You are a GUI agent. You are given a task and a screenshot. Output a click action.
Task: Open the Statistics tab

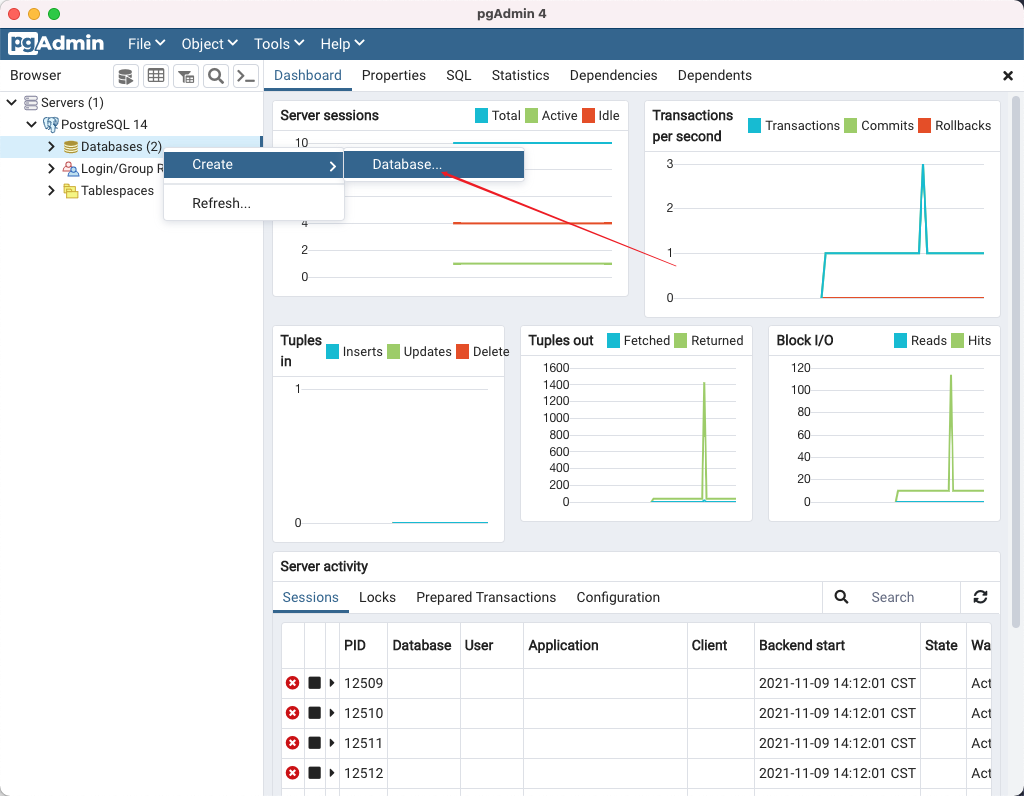click(520, 76)
